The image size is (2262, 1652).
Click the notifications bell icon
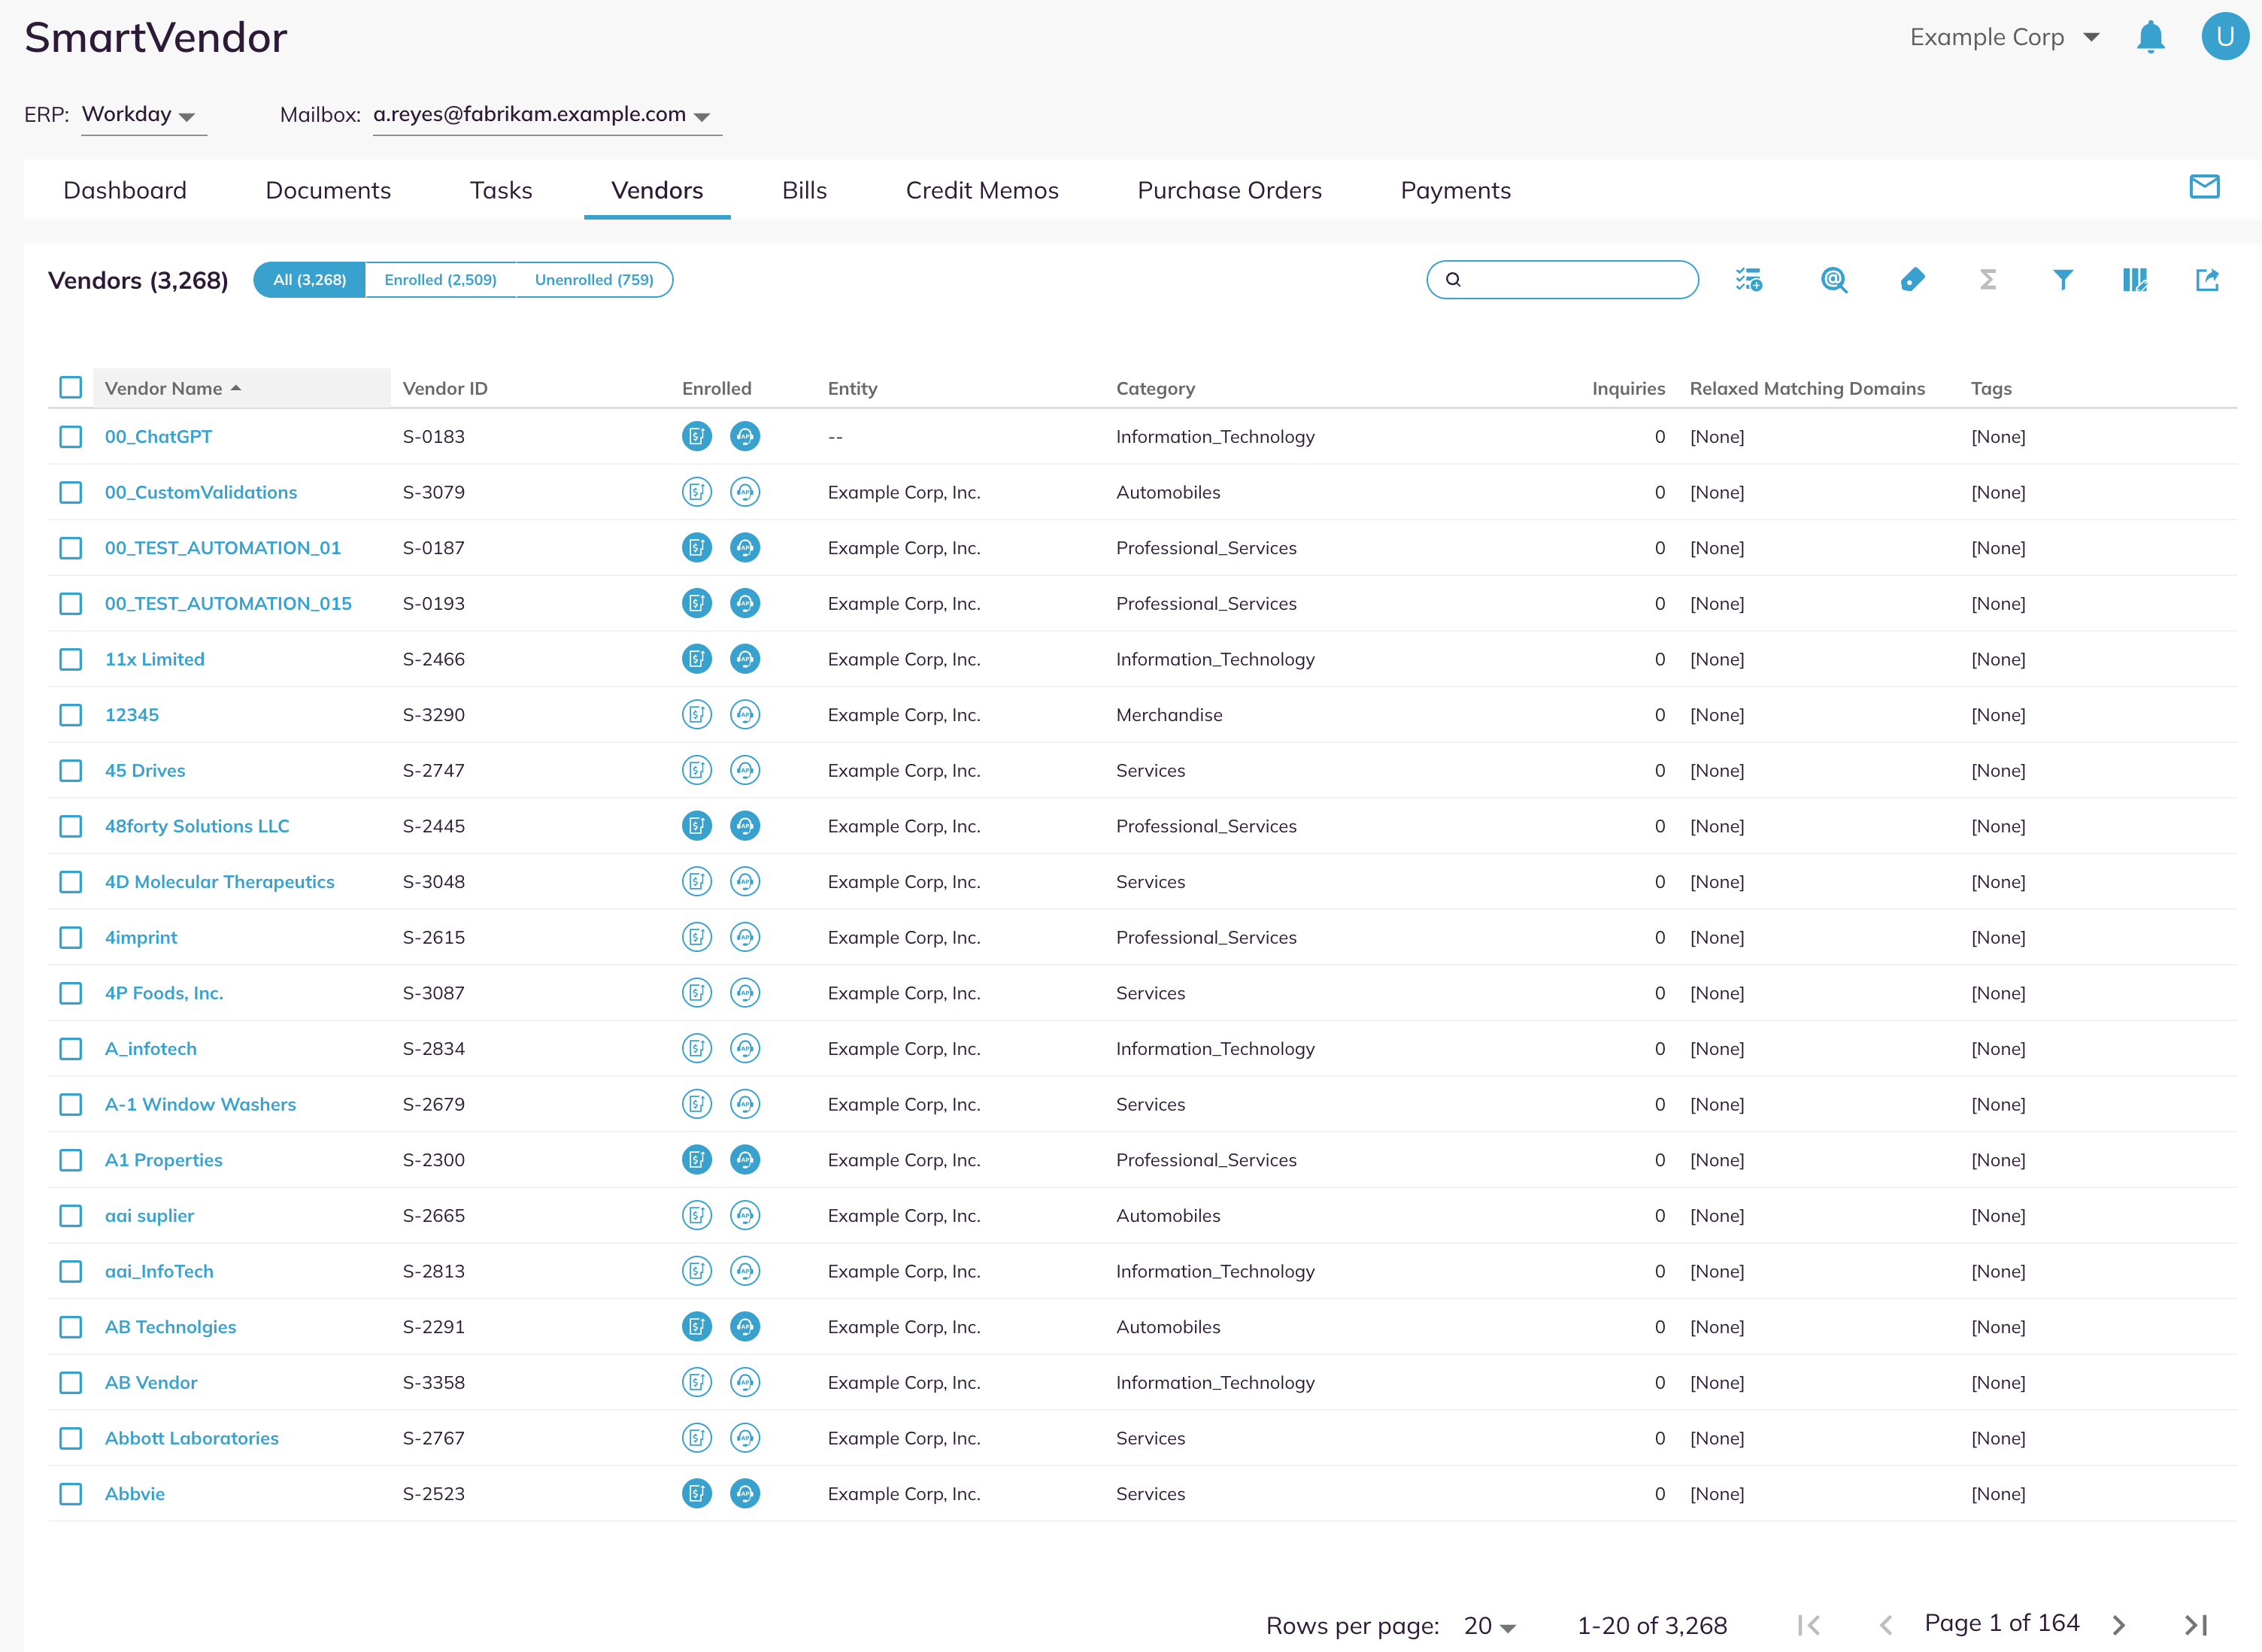click(x=2150, y=37)
